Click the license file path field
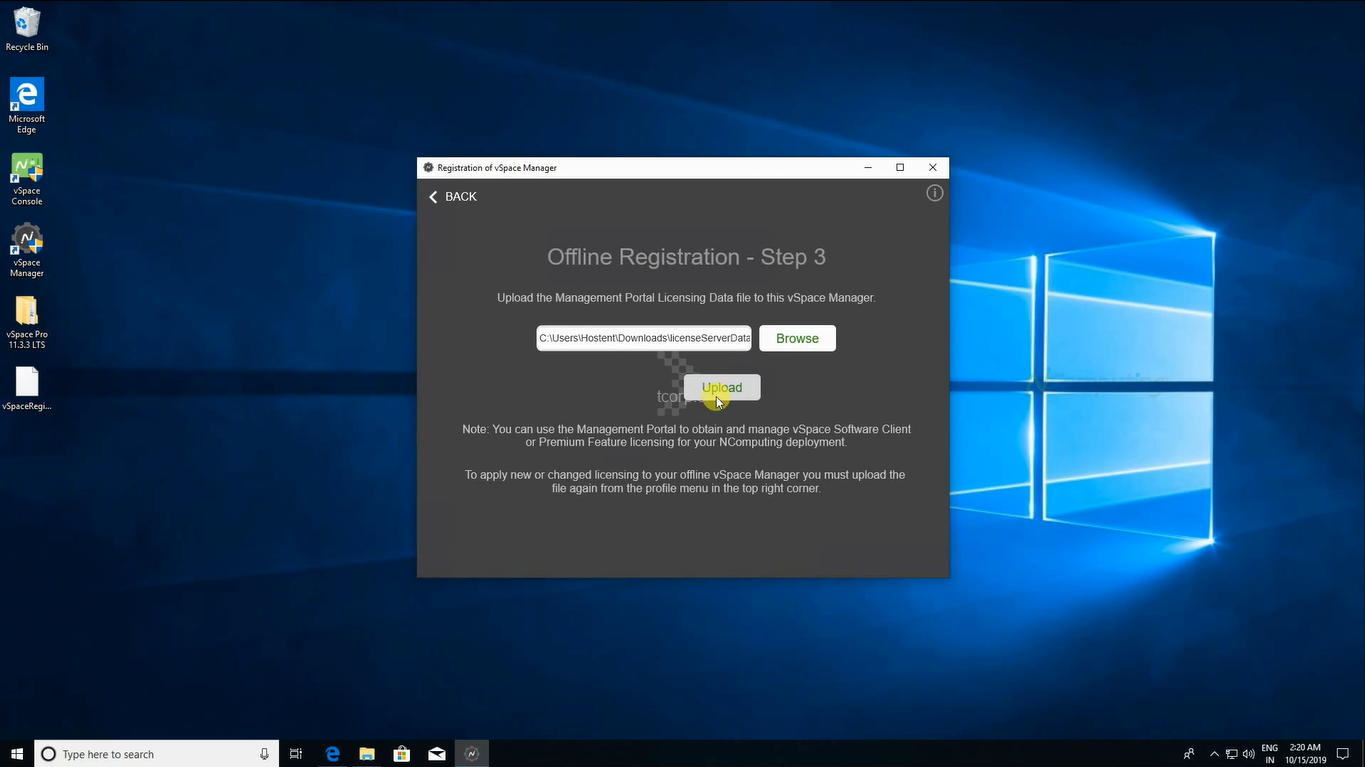1365x767 pixels. point(643,338)
